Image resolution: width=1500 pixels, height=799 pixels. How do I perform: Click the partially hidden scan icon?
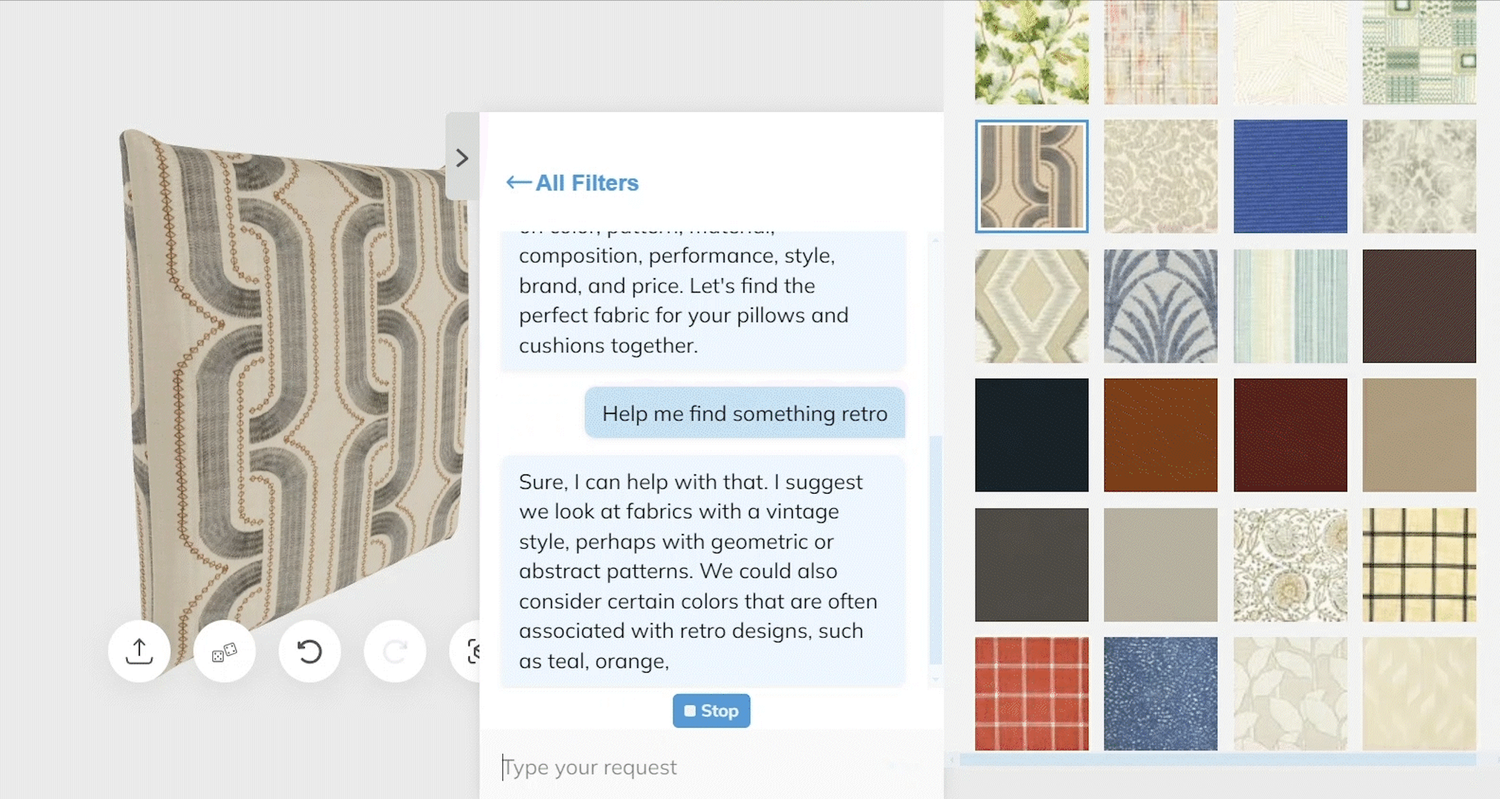pyautogui.click(x=466, y=651)
